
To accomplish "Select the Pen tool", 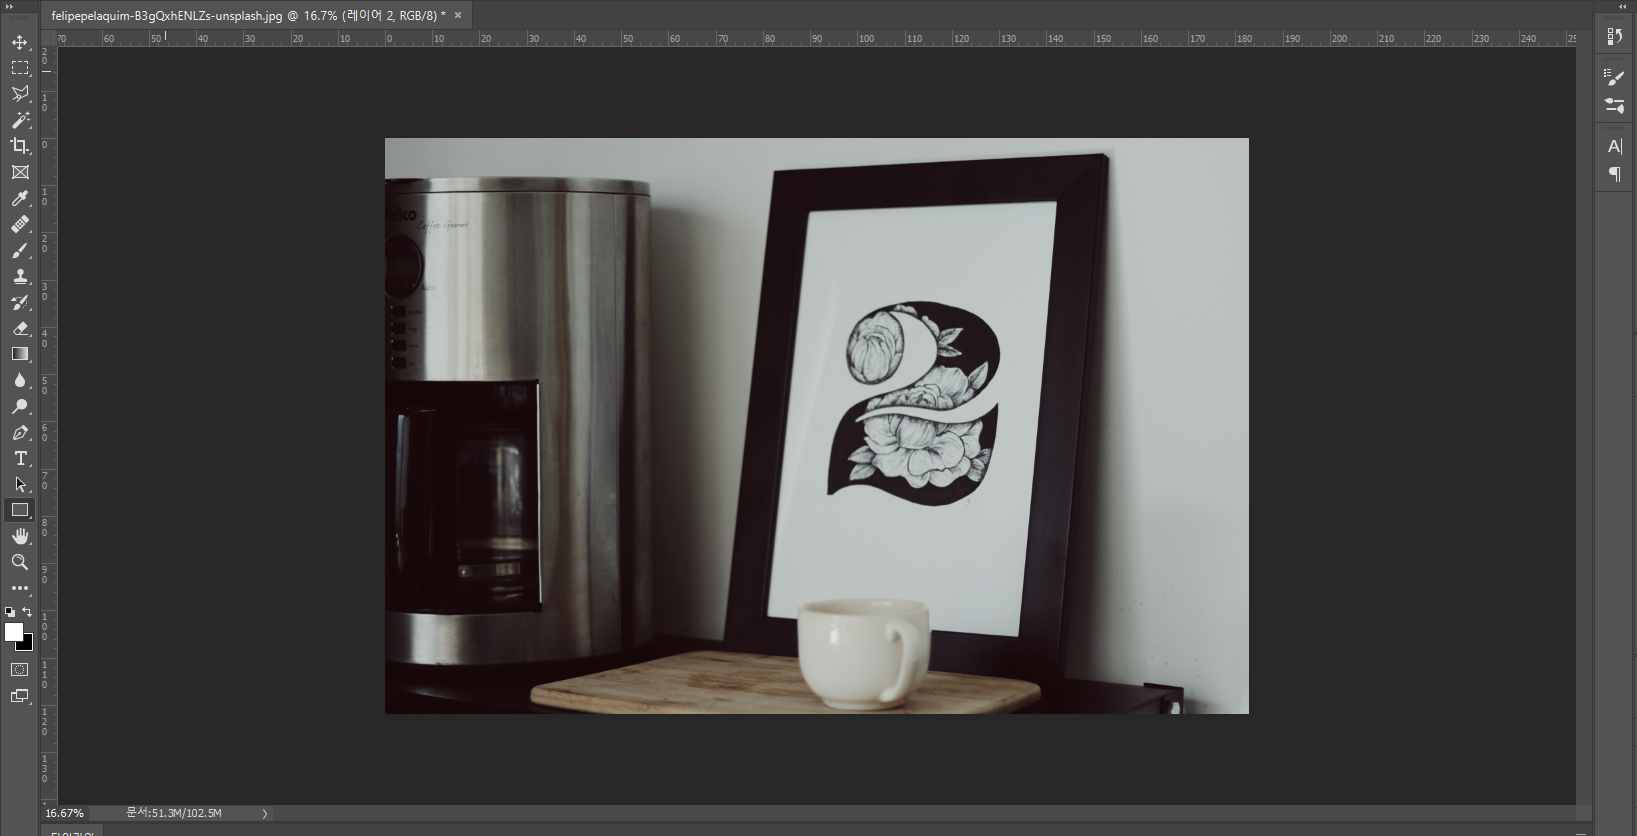I will click(x=20, y=432).
